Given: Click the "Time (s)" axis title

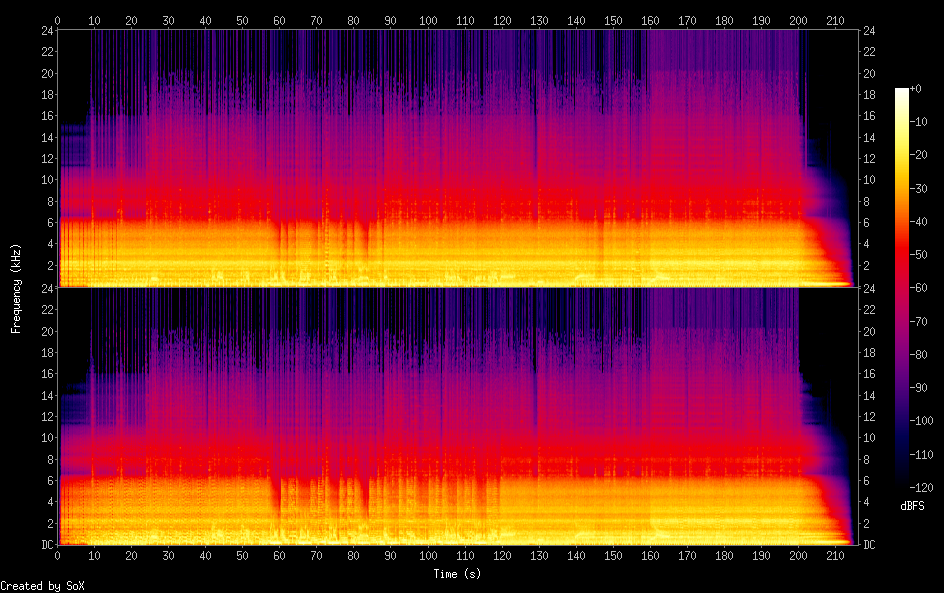Looking at the screenshot, I should tap(458, 574).
